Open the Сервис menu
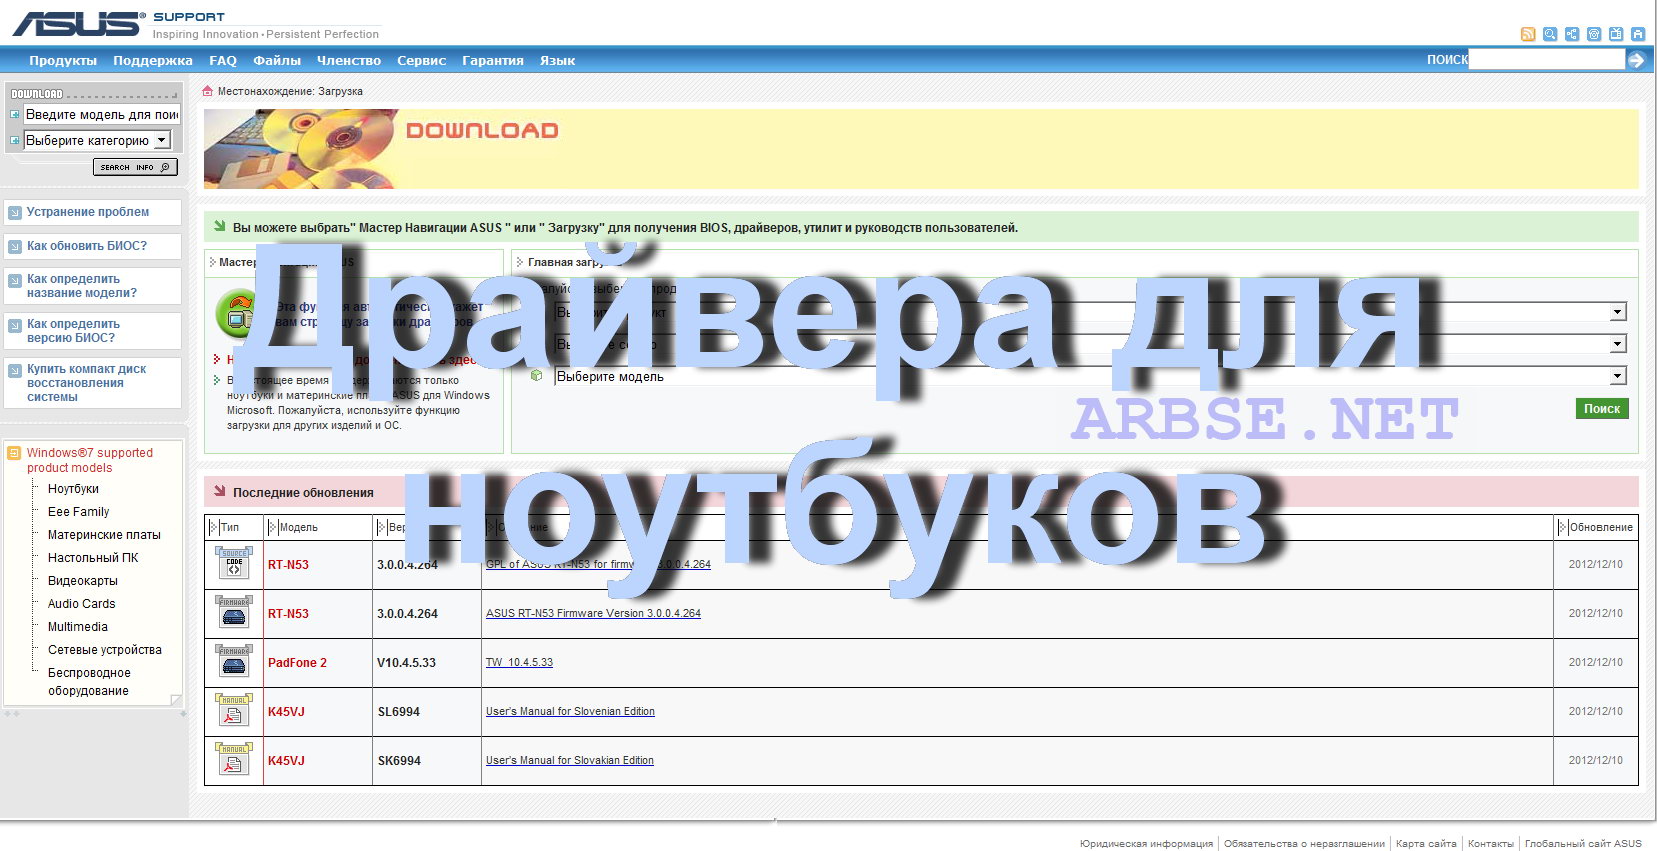The image size is (1657, 851). (x=422, y=60)
